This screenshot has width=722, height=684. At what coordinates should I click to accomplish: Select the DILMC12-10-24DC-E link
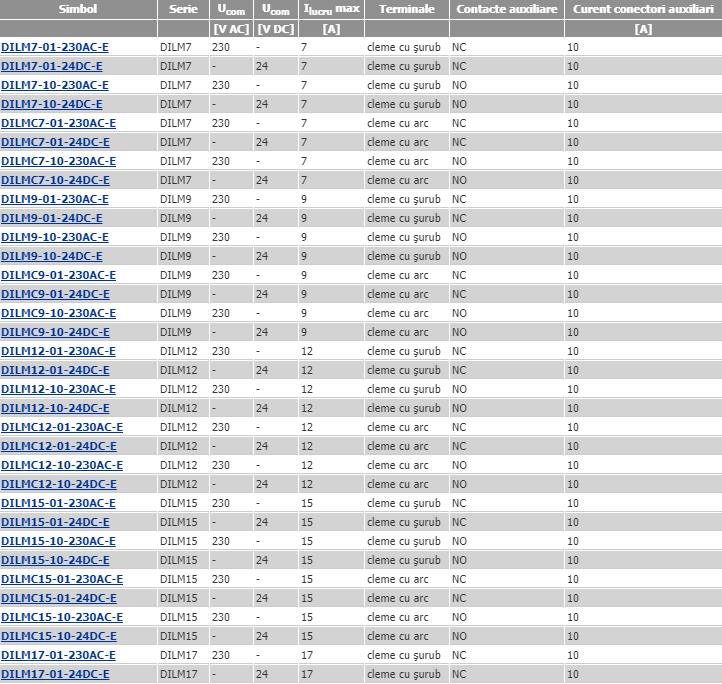(x=59, y=485)
